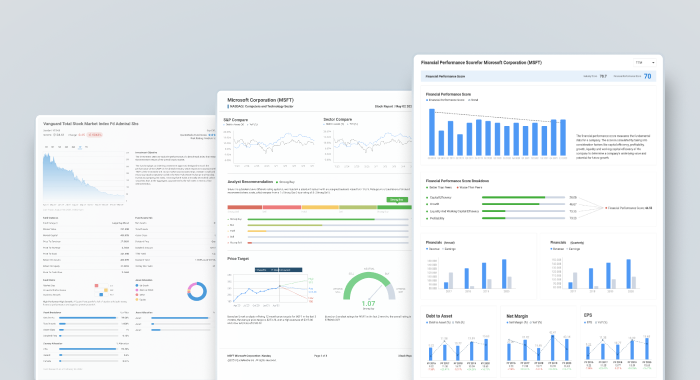Screen dimensions: 700x380
Task: Click the Net Margin chart title
Action: (x=517, y=316)
